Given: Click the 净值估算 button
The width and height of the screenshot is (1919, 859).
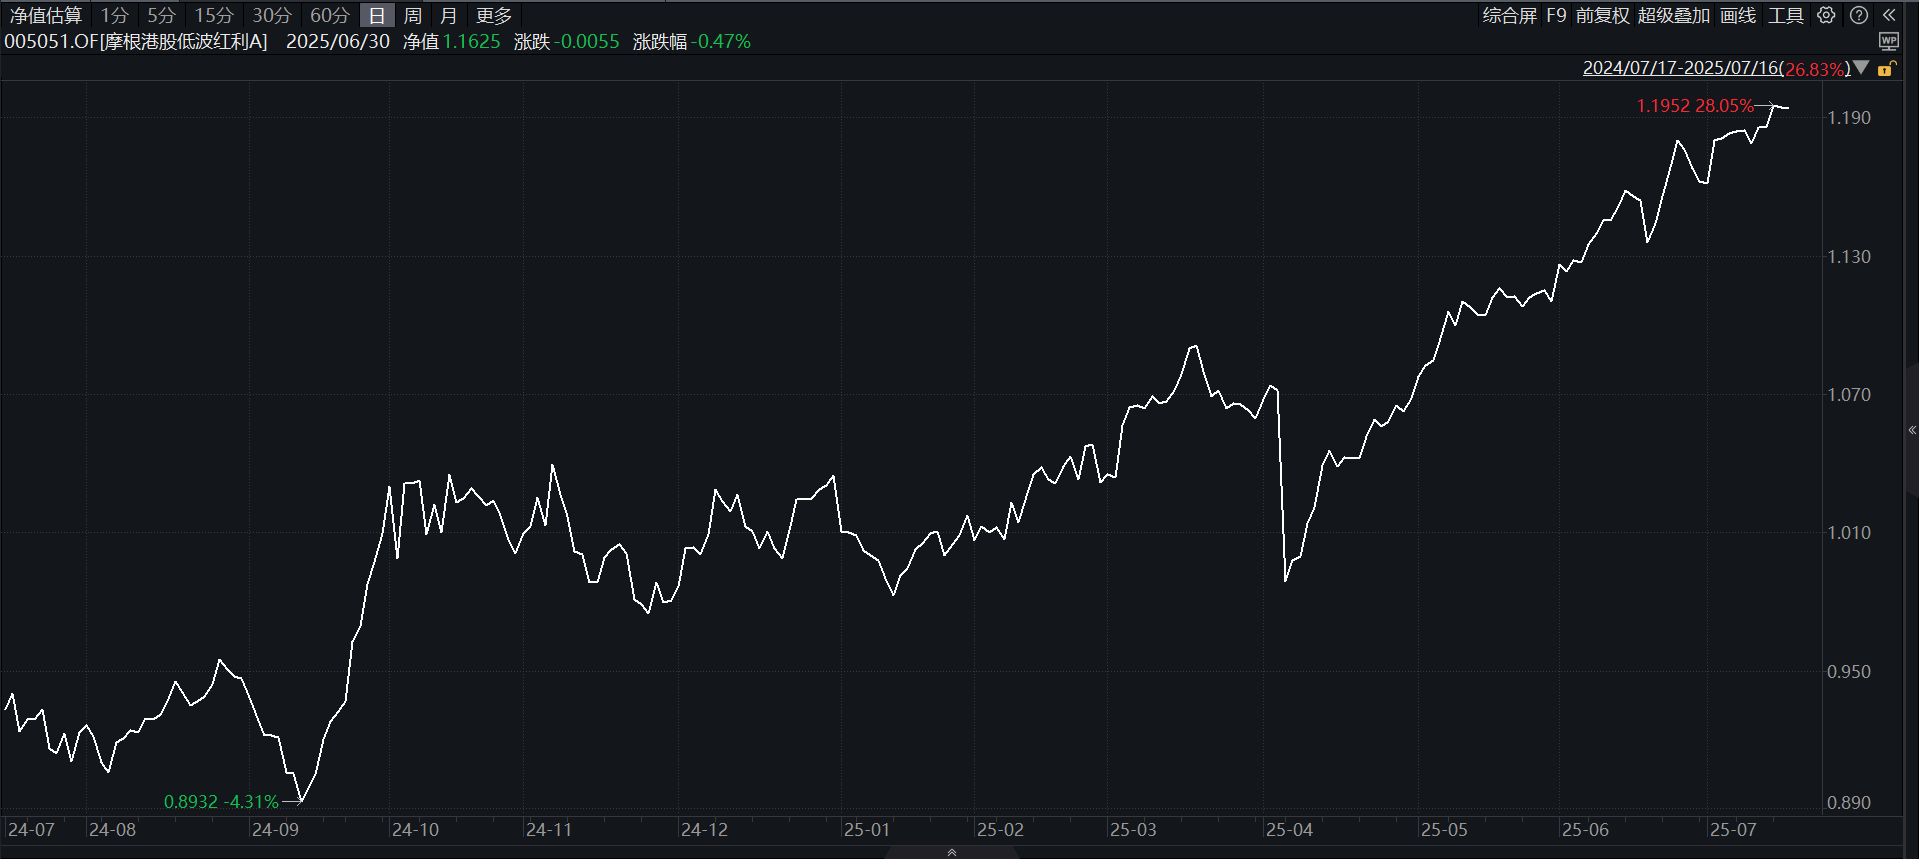Looking at the screenshot, I should 46,16.
